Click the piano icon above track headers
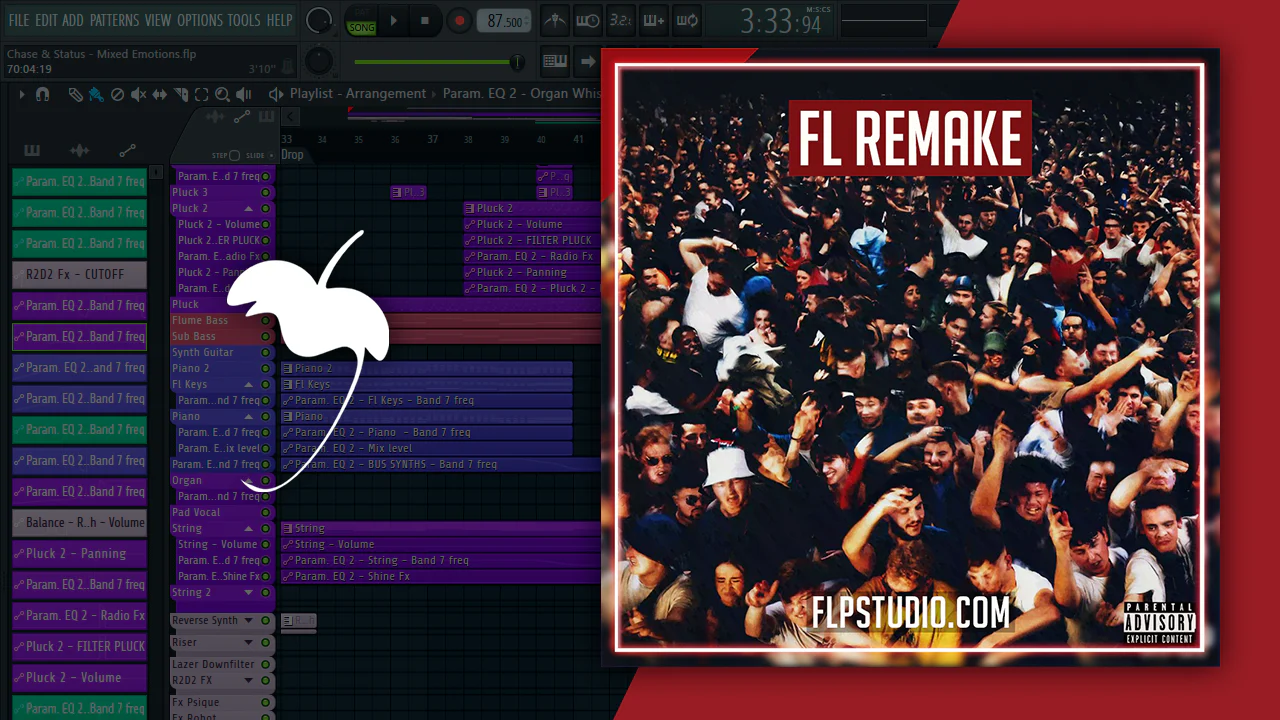Screen dimensions: 1280x720 coord(266,117)
